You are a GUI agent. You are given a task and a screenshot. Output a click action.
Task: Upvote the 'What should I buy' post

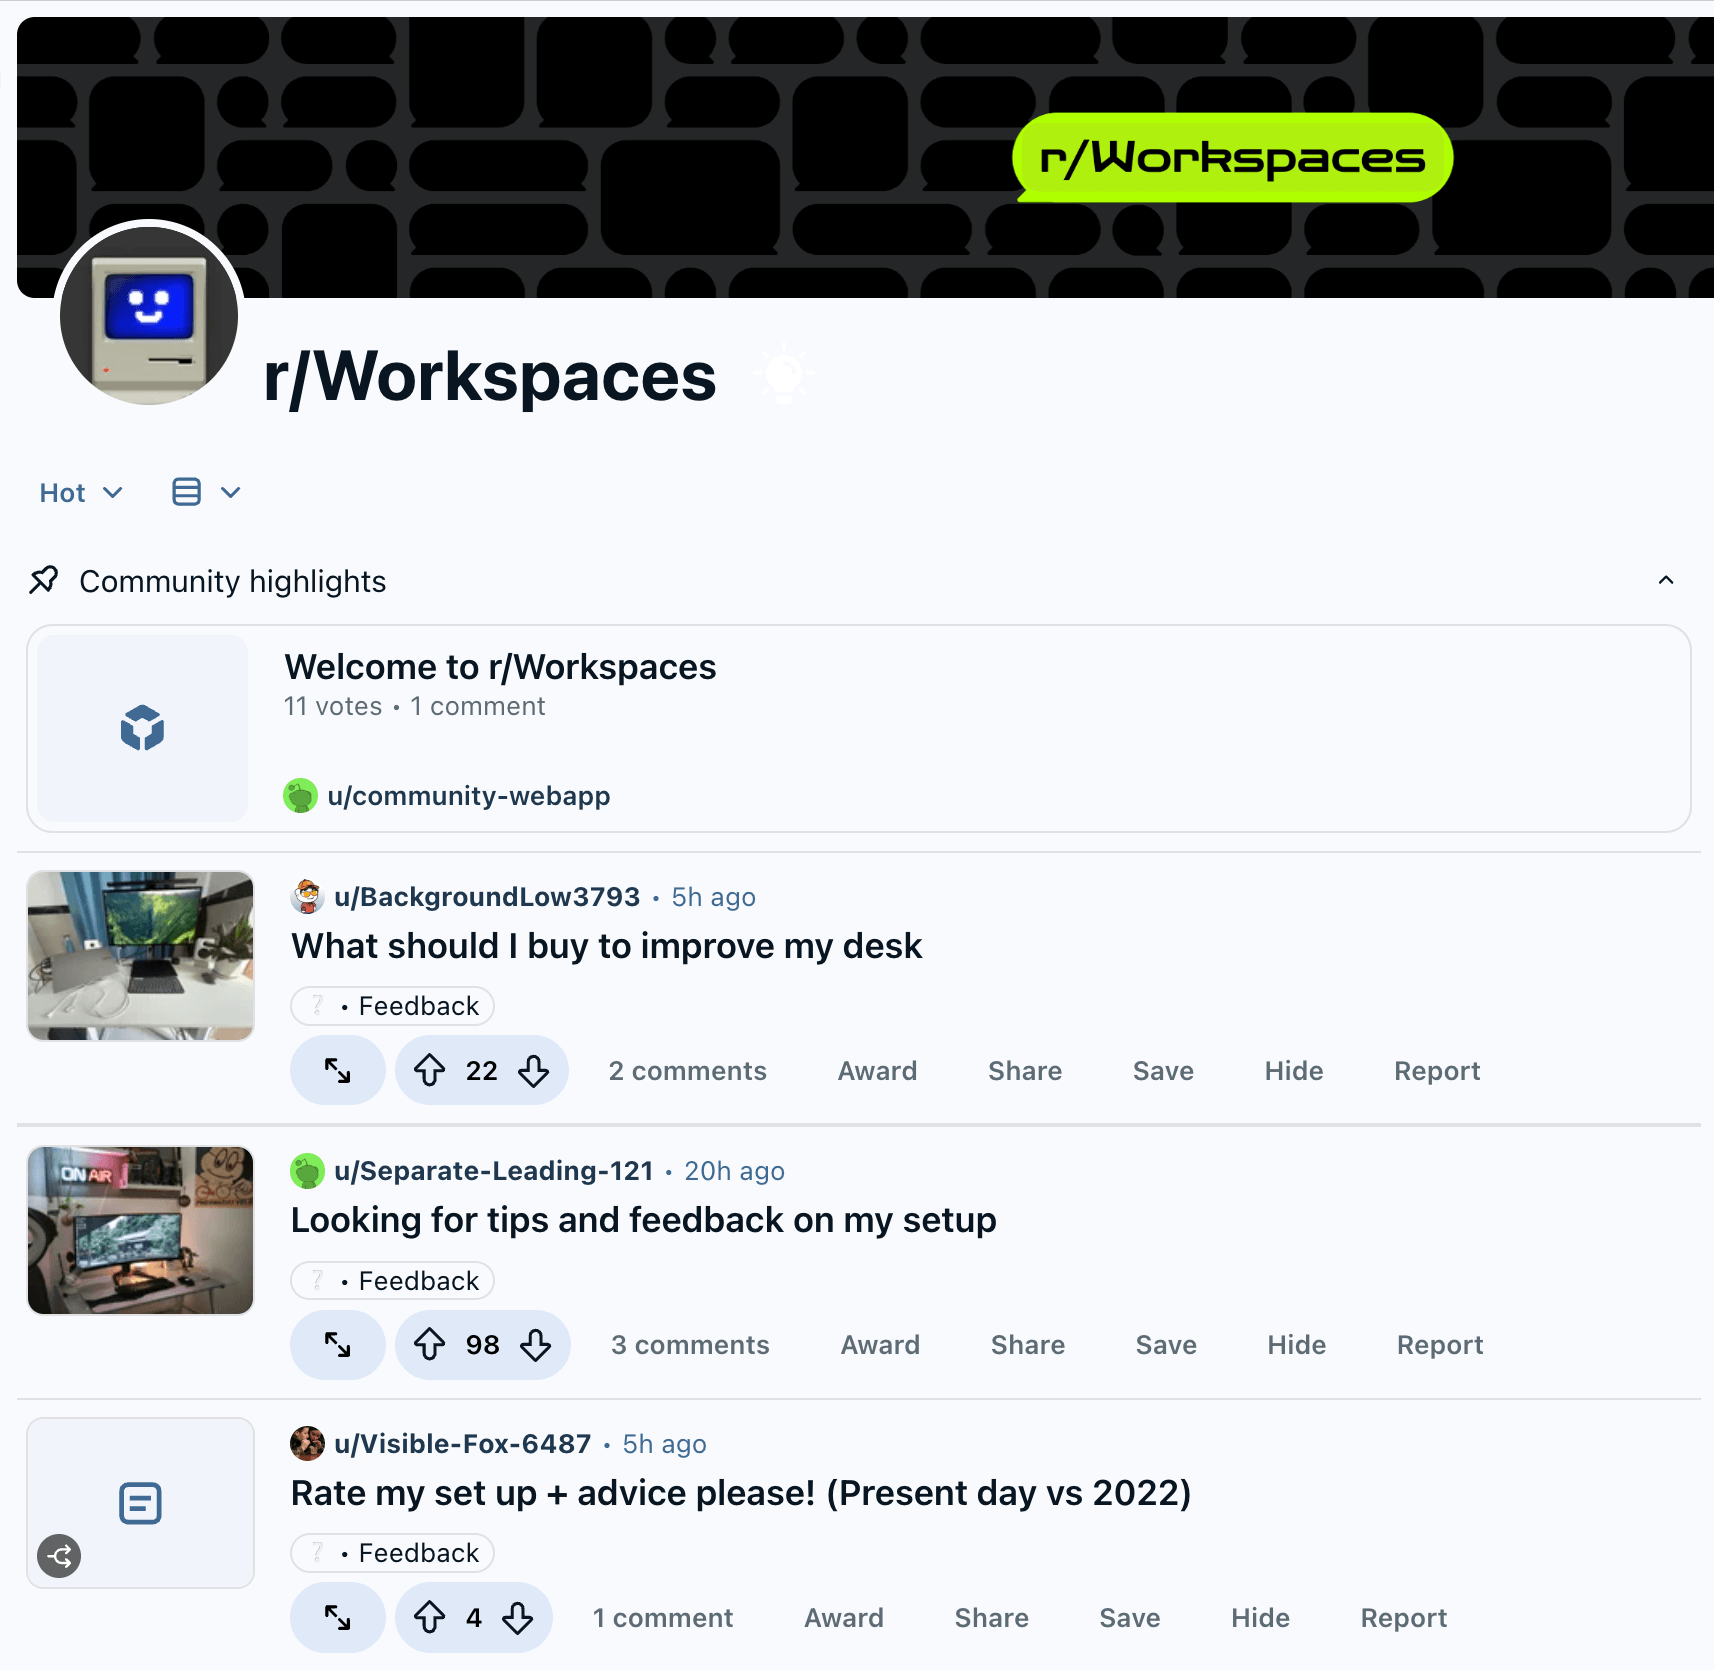(430, 1071)
